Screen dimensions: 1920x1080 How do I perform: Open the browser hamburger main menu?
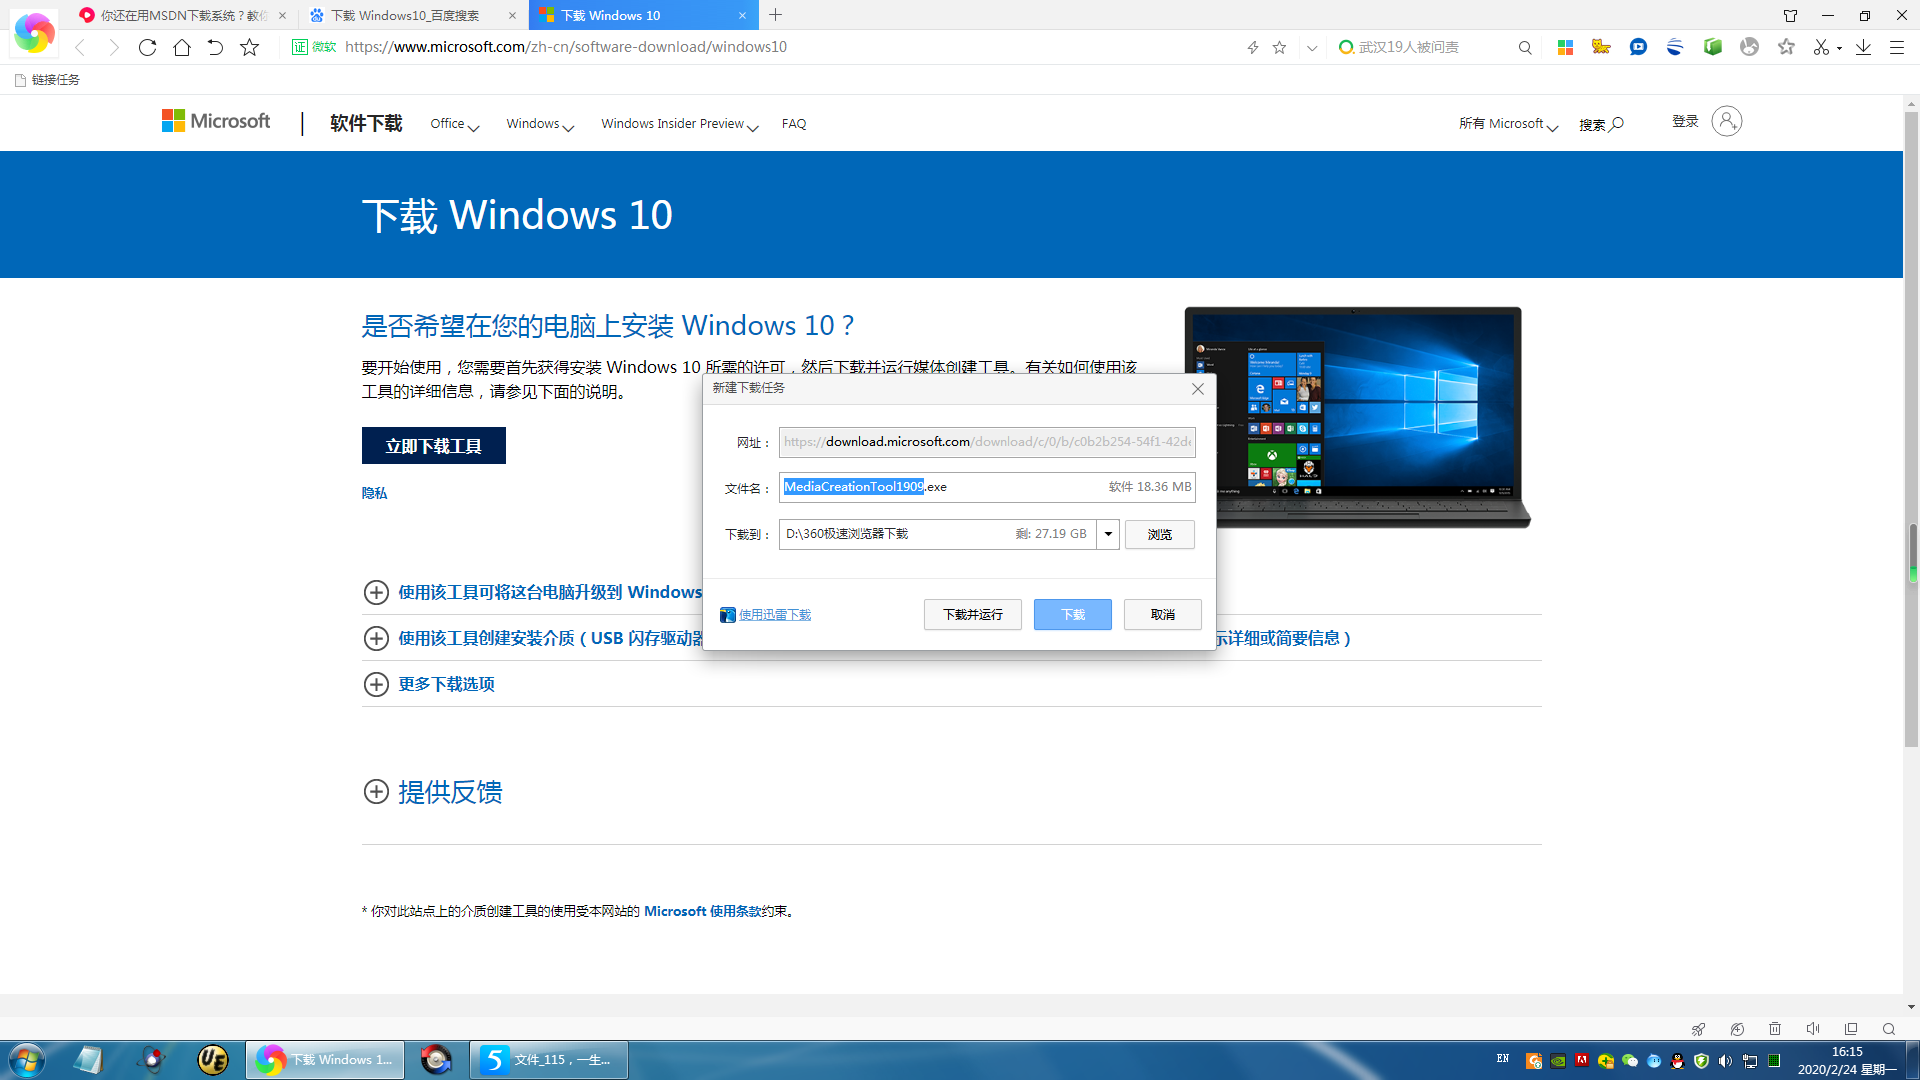[x=1896, y=47]
